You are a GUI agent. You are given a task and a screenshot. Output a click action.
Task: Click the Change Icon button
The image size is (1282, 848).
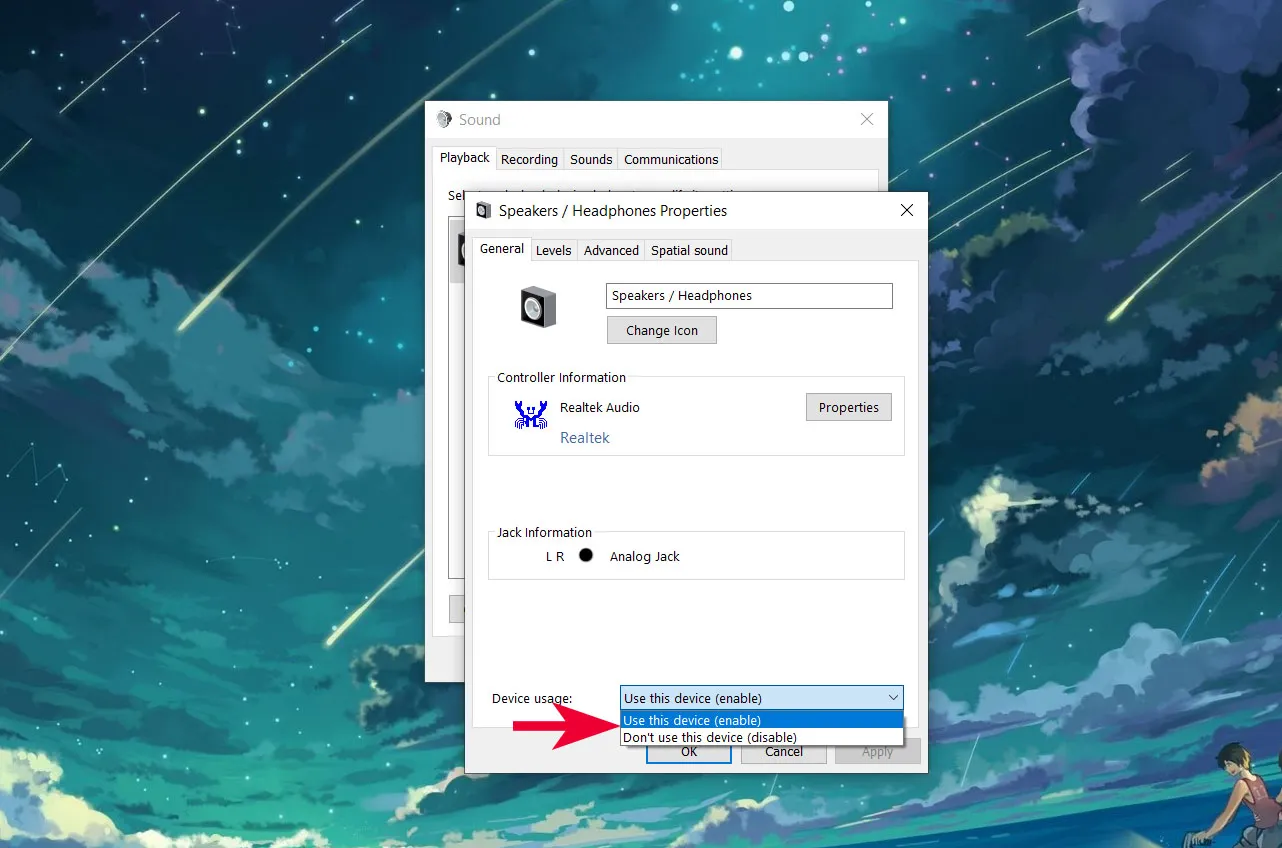click(661, 329)
